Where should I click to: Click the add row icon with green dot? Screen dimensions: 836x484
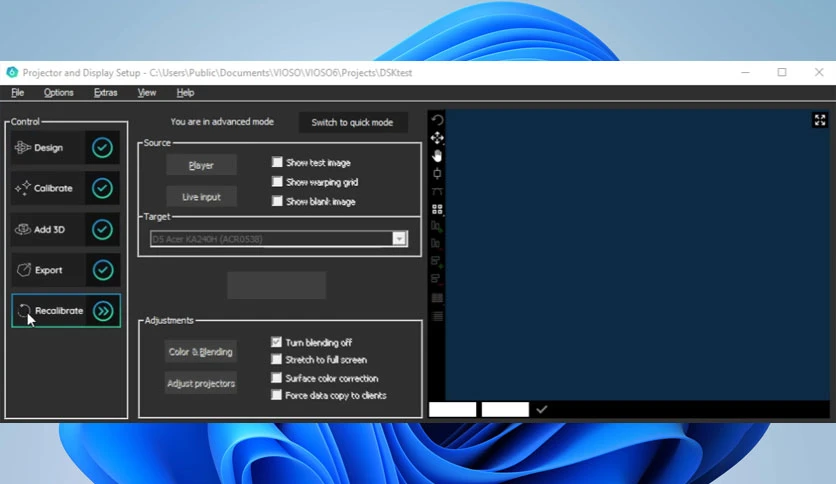(x=436, y=261)
